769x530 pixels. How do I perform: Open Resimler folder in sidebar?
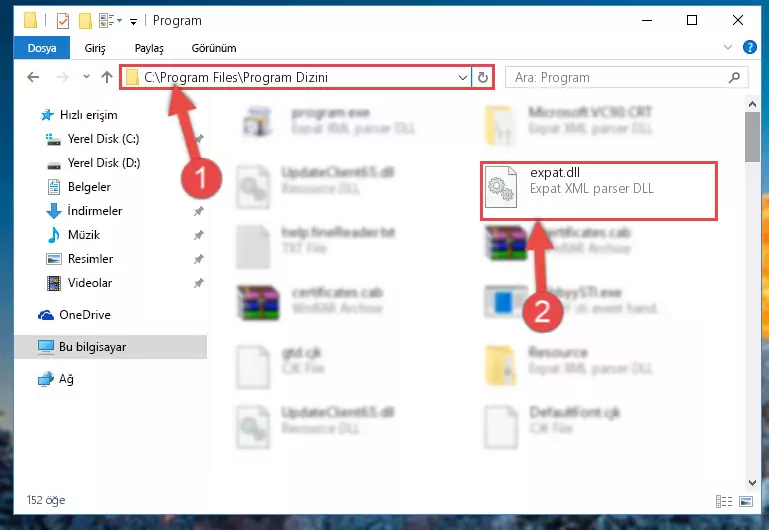(x=80, y=259)
